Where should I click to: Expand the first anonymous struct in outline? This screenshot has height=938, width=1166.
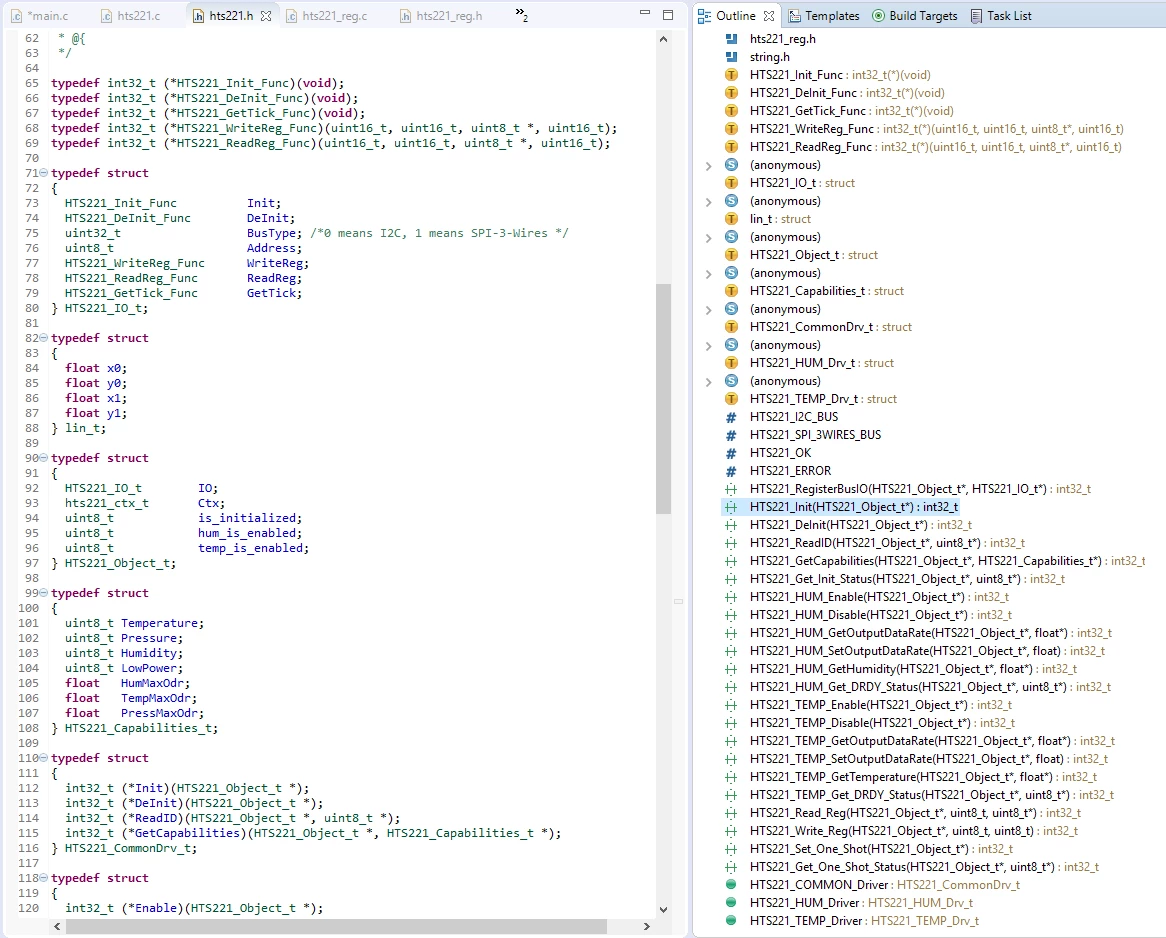pos(709,165)
